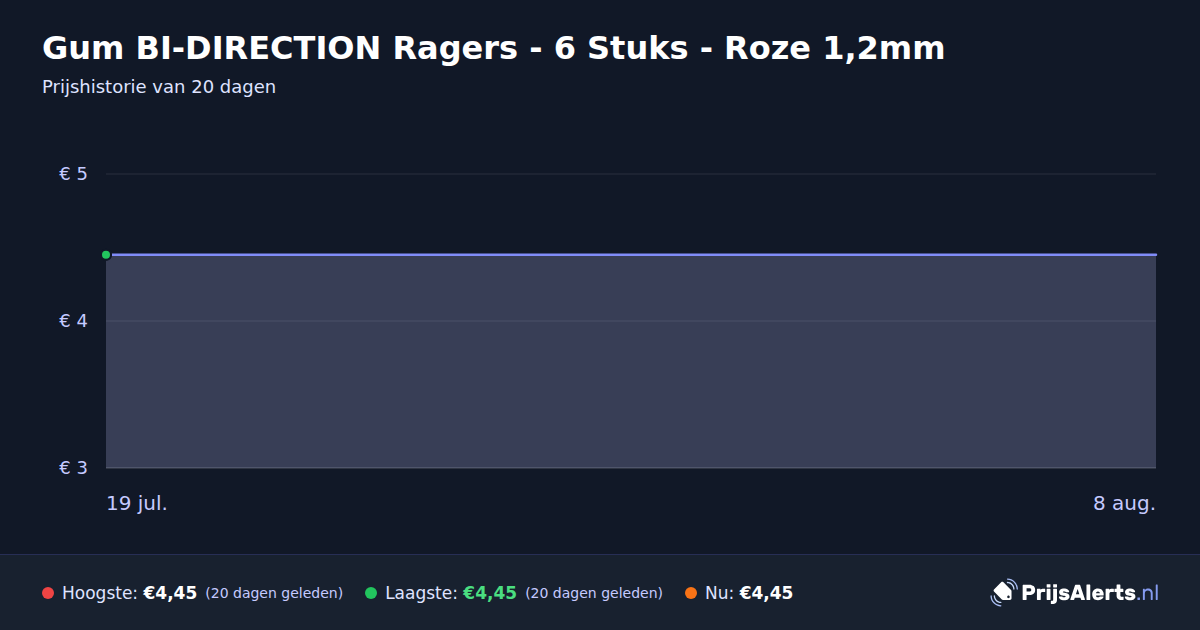Click the 20 dagen geleden note after Laagste
The image size is (1200, 630).
tap(594, 593)
